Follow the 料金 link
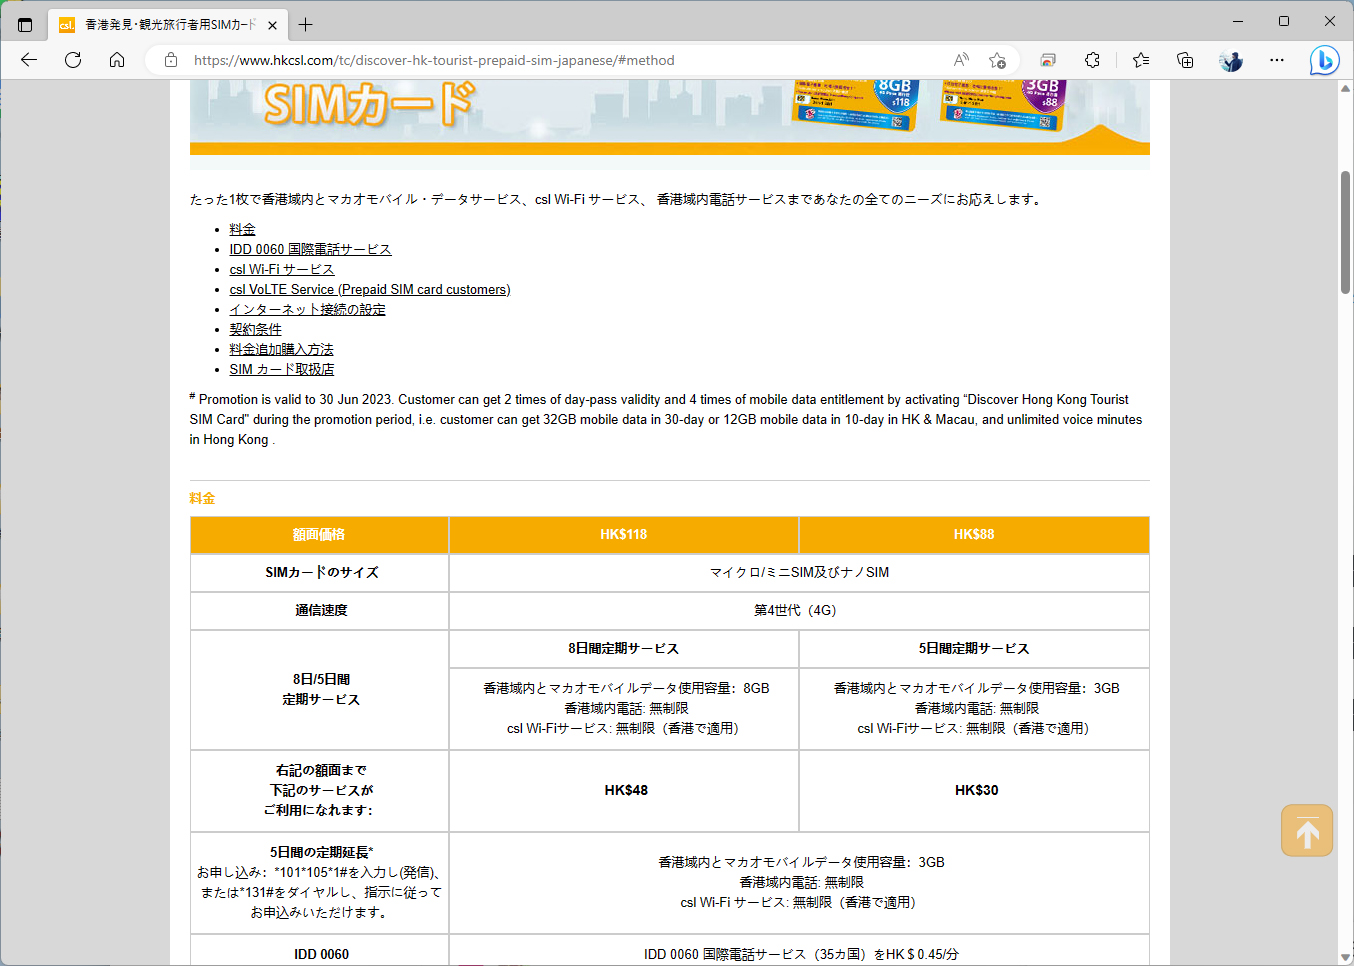Viewport: 1354px width, 966px height. click(x=242, y=229)
